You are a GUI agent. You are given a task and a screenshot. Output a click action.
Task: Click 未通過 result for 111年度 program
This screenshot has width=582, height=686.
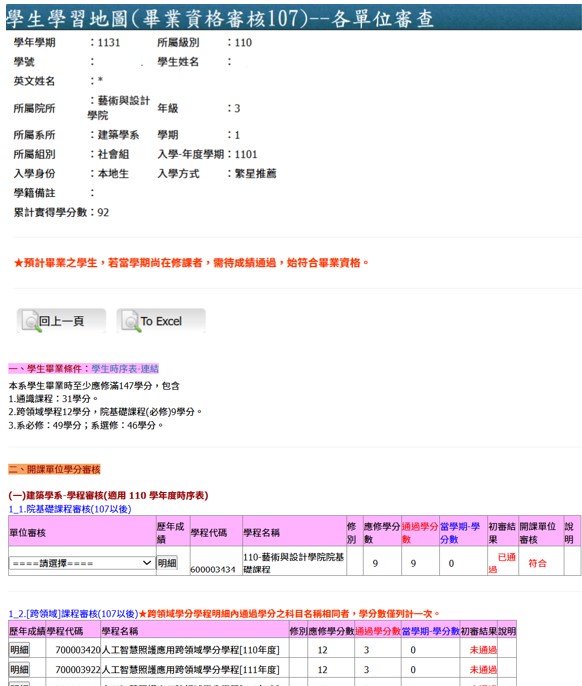click(483, 670)
